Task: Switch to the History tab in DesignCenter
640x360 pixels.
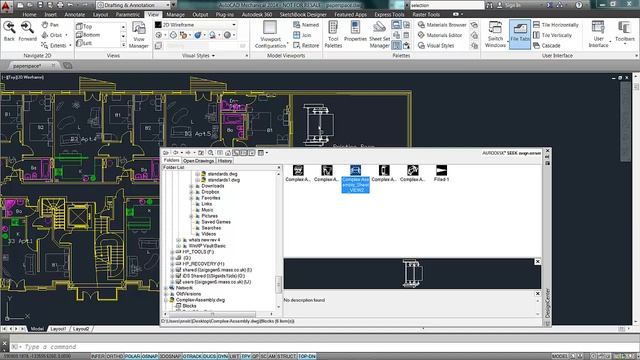Action: coord(224,161)
